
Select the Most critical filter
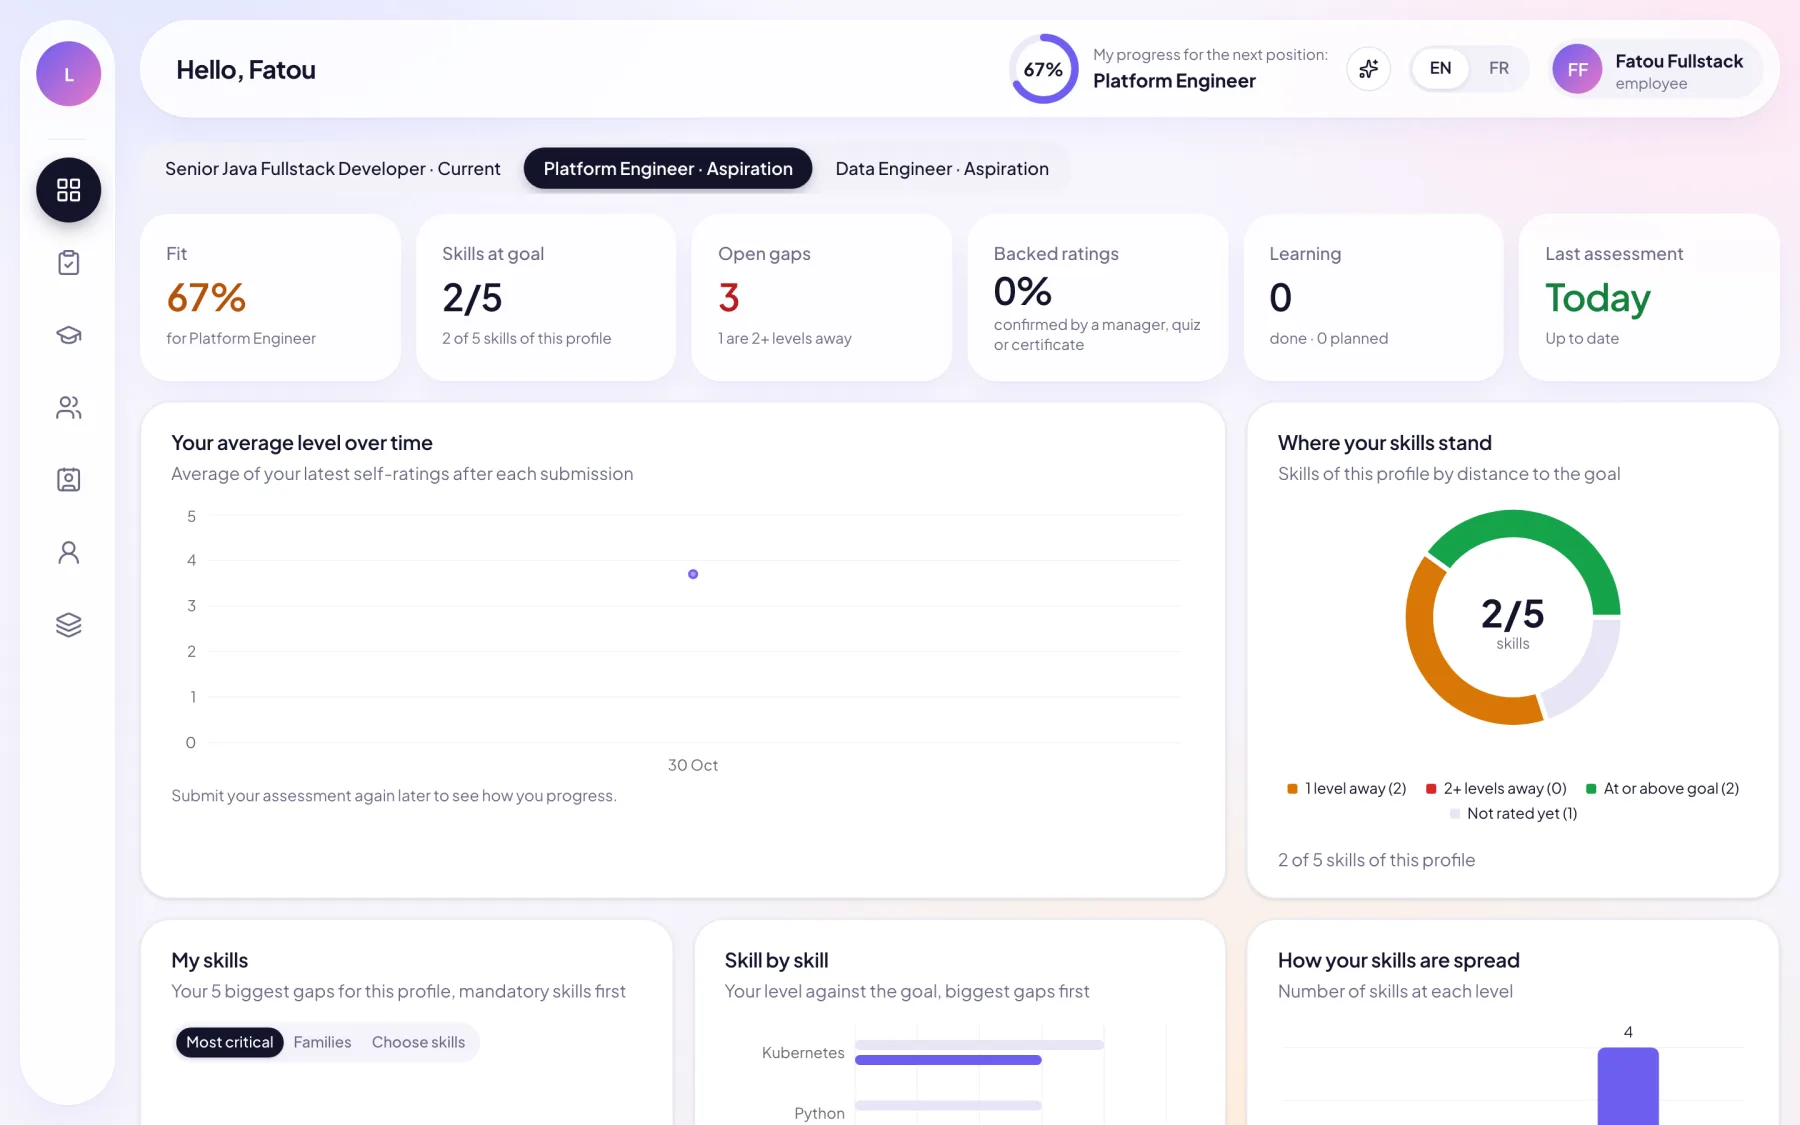coord(229,1042)
